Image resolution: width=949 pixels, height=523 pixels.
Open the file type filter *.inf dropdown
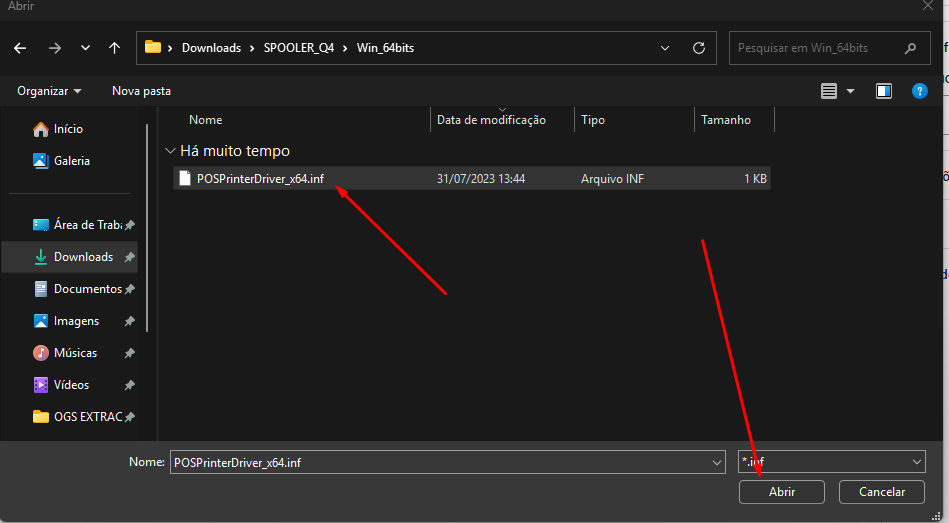(917, 462)
